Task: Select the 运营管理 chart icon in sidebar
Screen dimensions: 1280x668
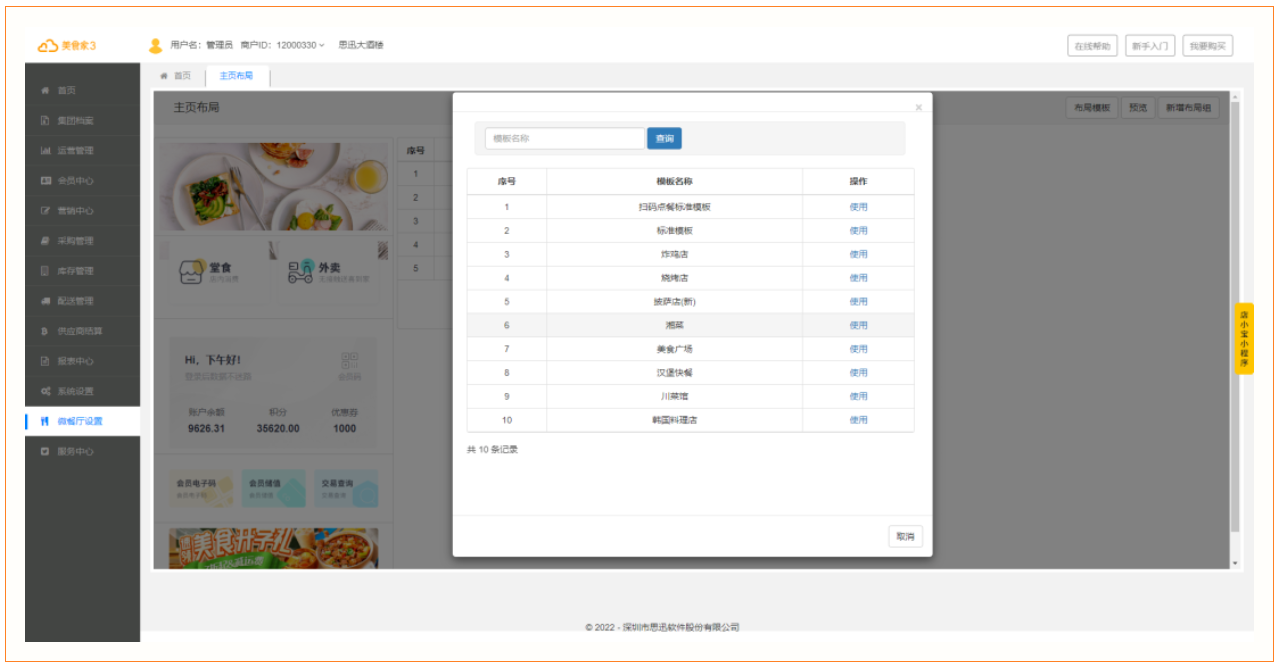Action: 43,150
